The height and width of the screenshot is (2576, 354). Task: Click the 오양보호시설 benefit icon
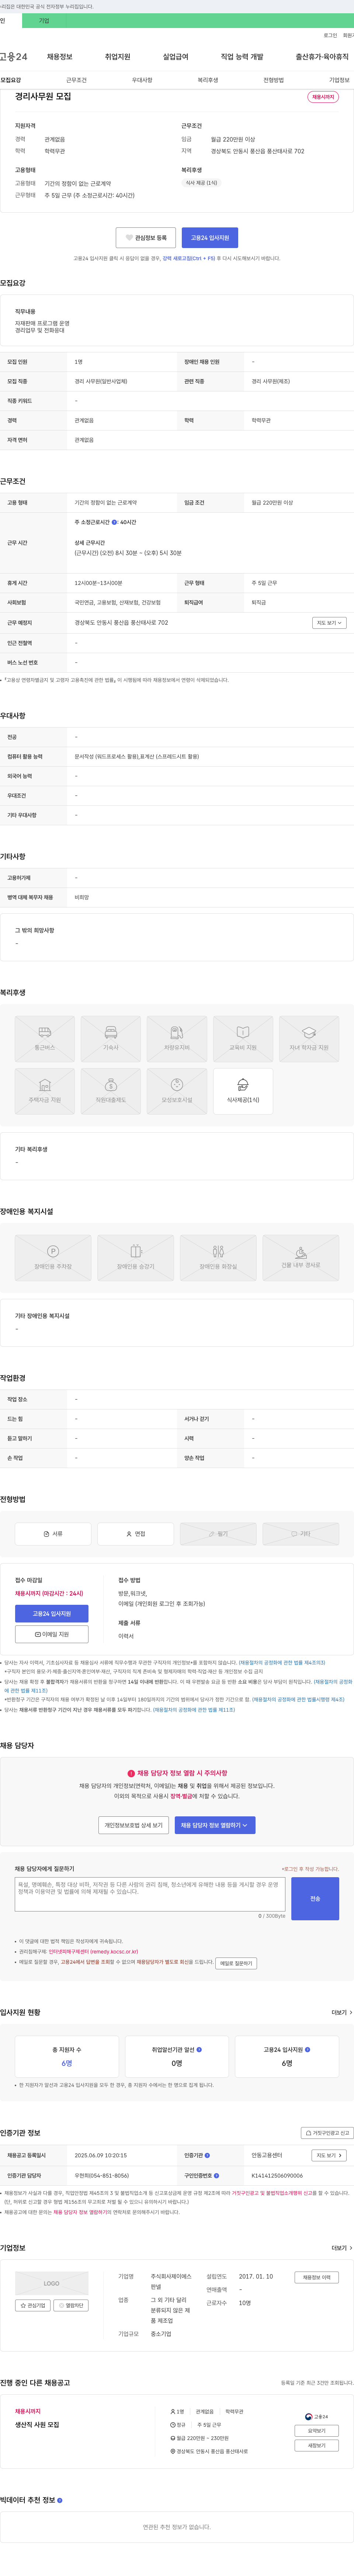click(x=177, y=1091)
